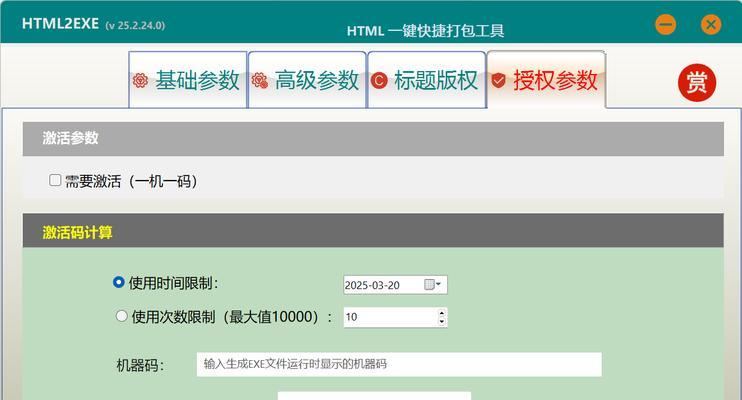Click the 机器码 label
This screenshot has width=742, height=400.
140,365
